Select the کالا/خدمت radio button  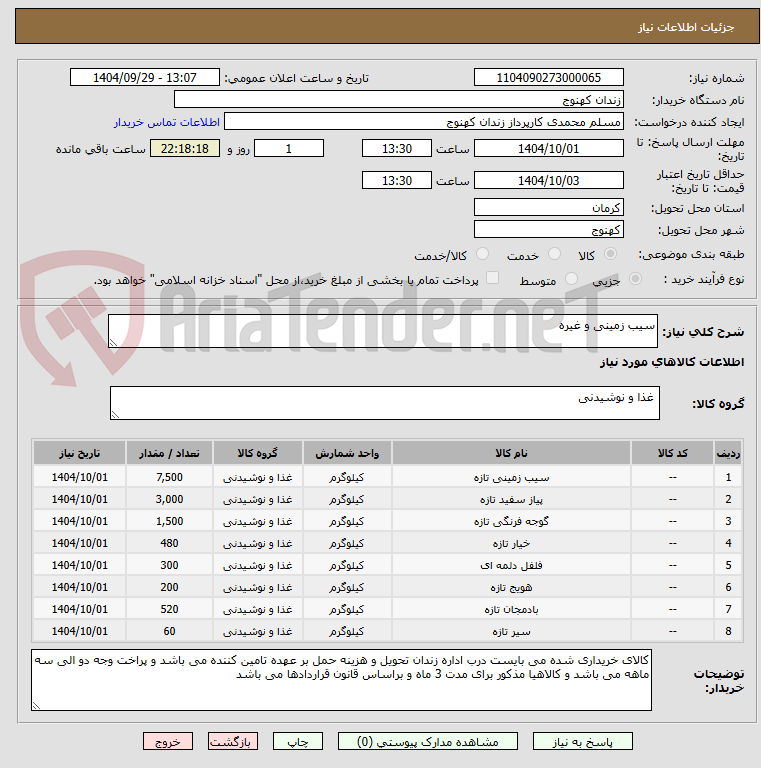(482, 254)
